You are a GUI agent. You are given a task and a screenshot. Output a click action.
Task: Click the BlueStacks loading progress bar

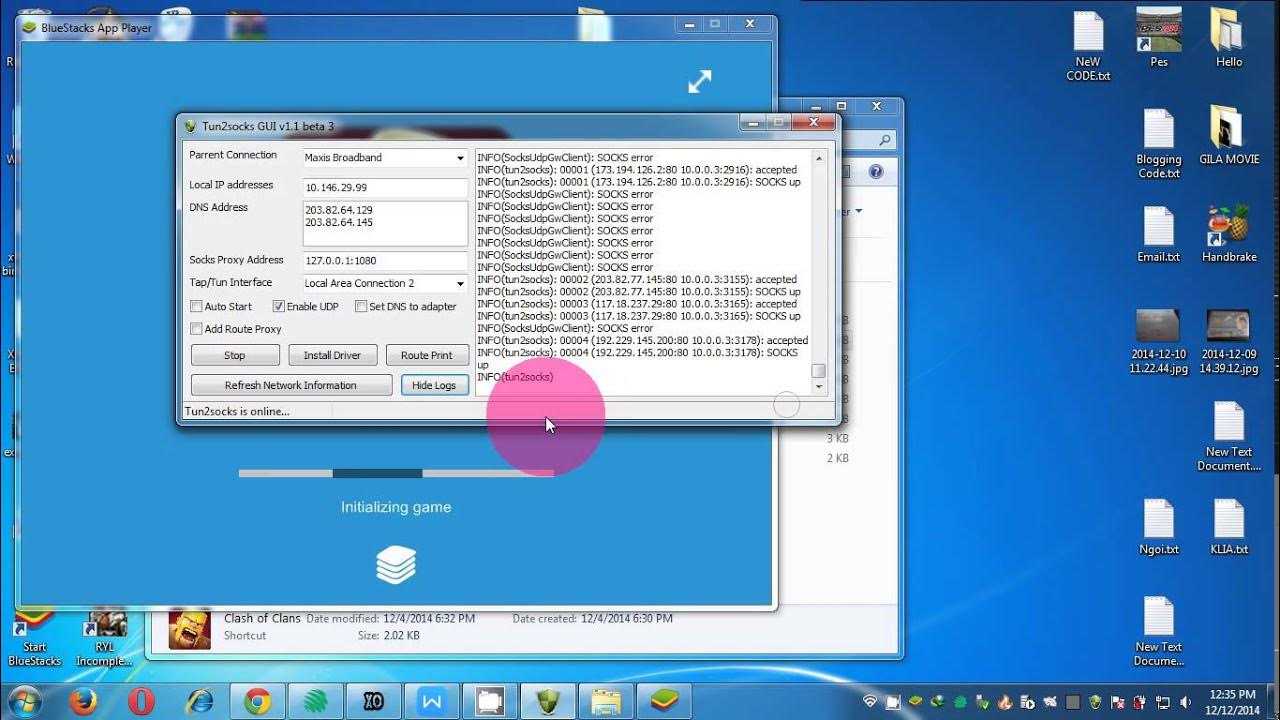coord(396,473)
